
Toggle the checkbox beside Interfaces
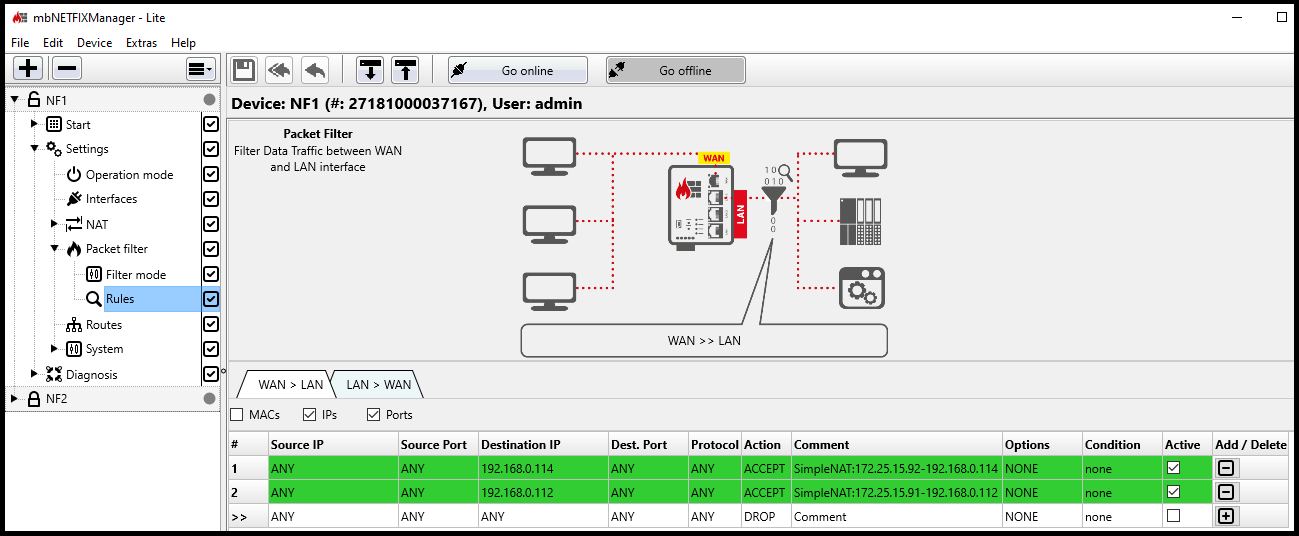(210, 199)
